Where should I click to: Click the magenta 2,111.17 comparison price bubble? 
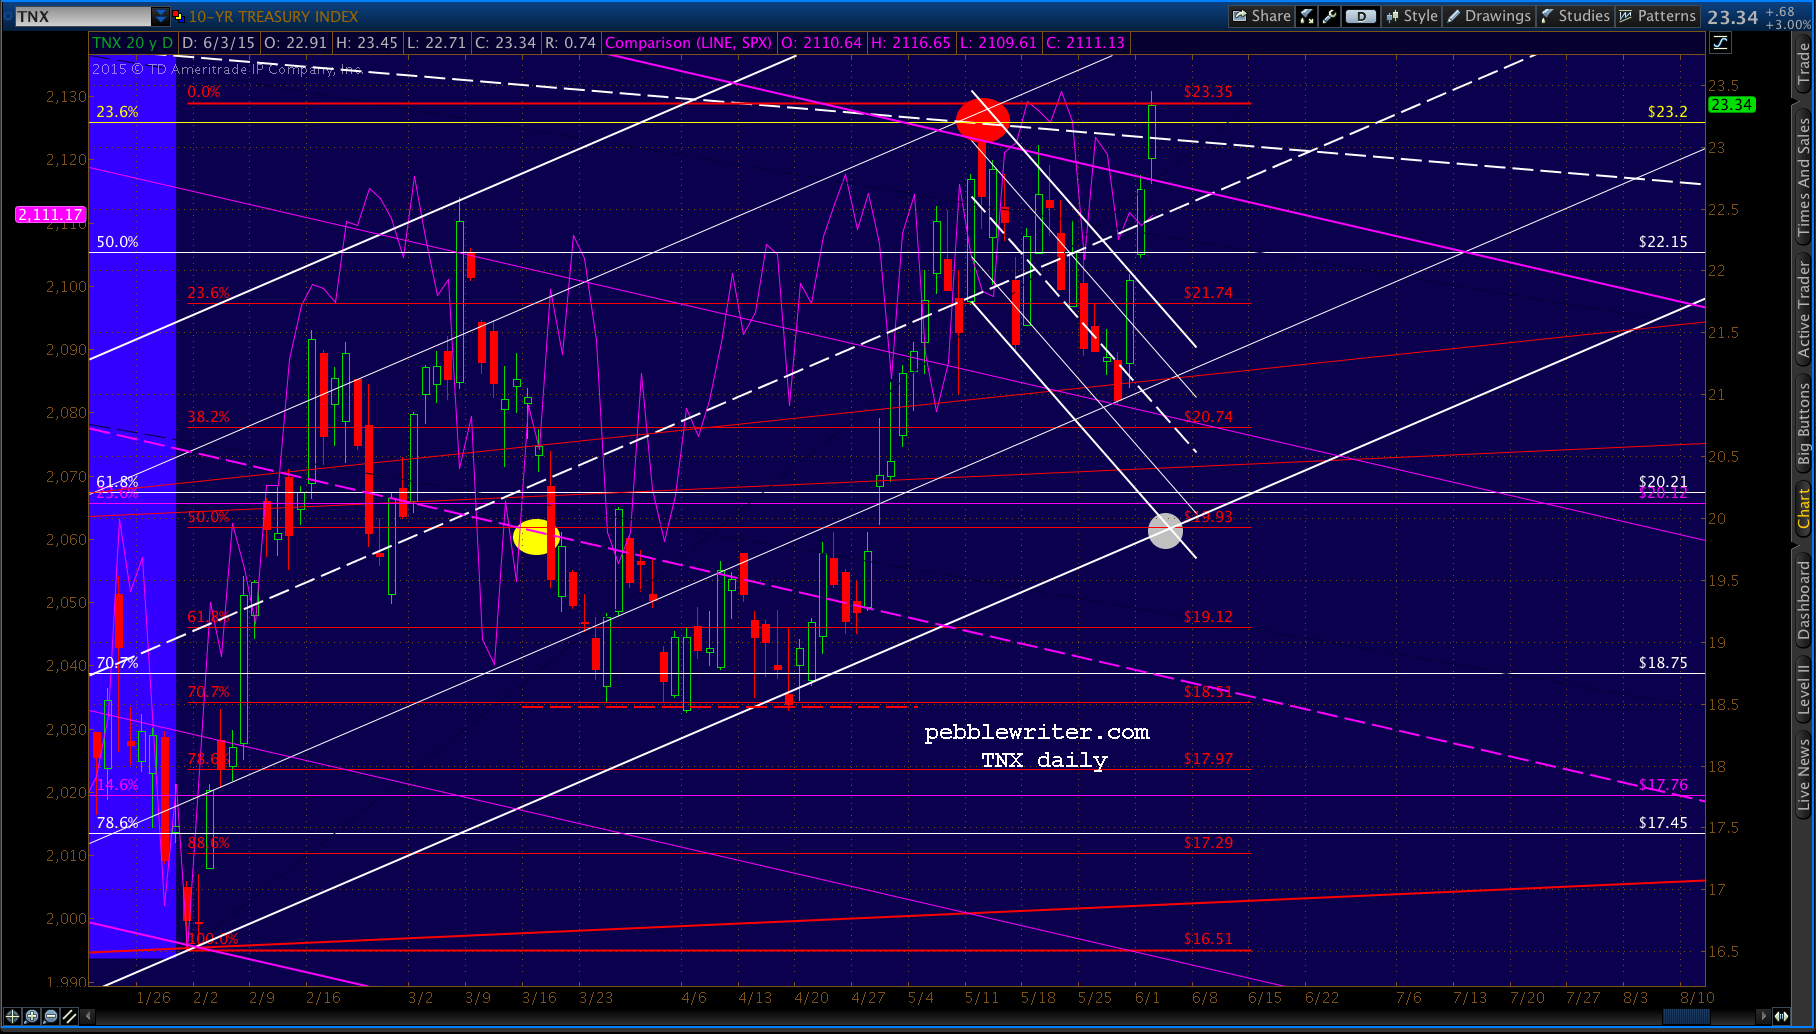pos(51,215)
